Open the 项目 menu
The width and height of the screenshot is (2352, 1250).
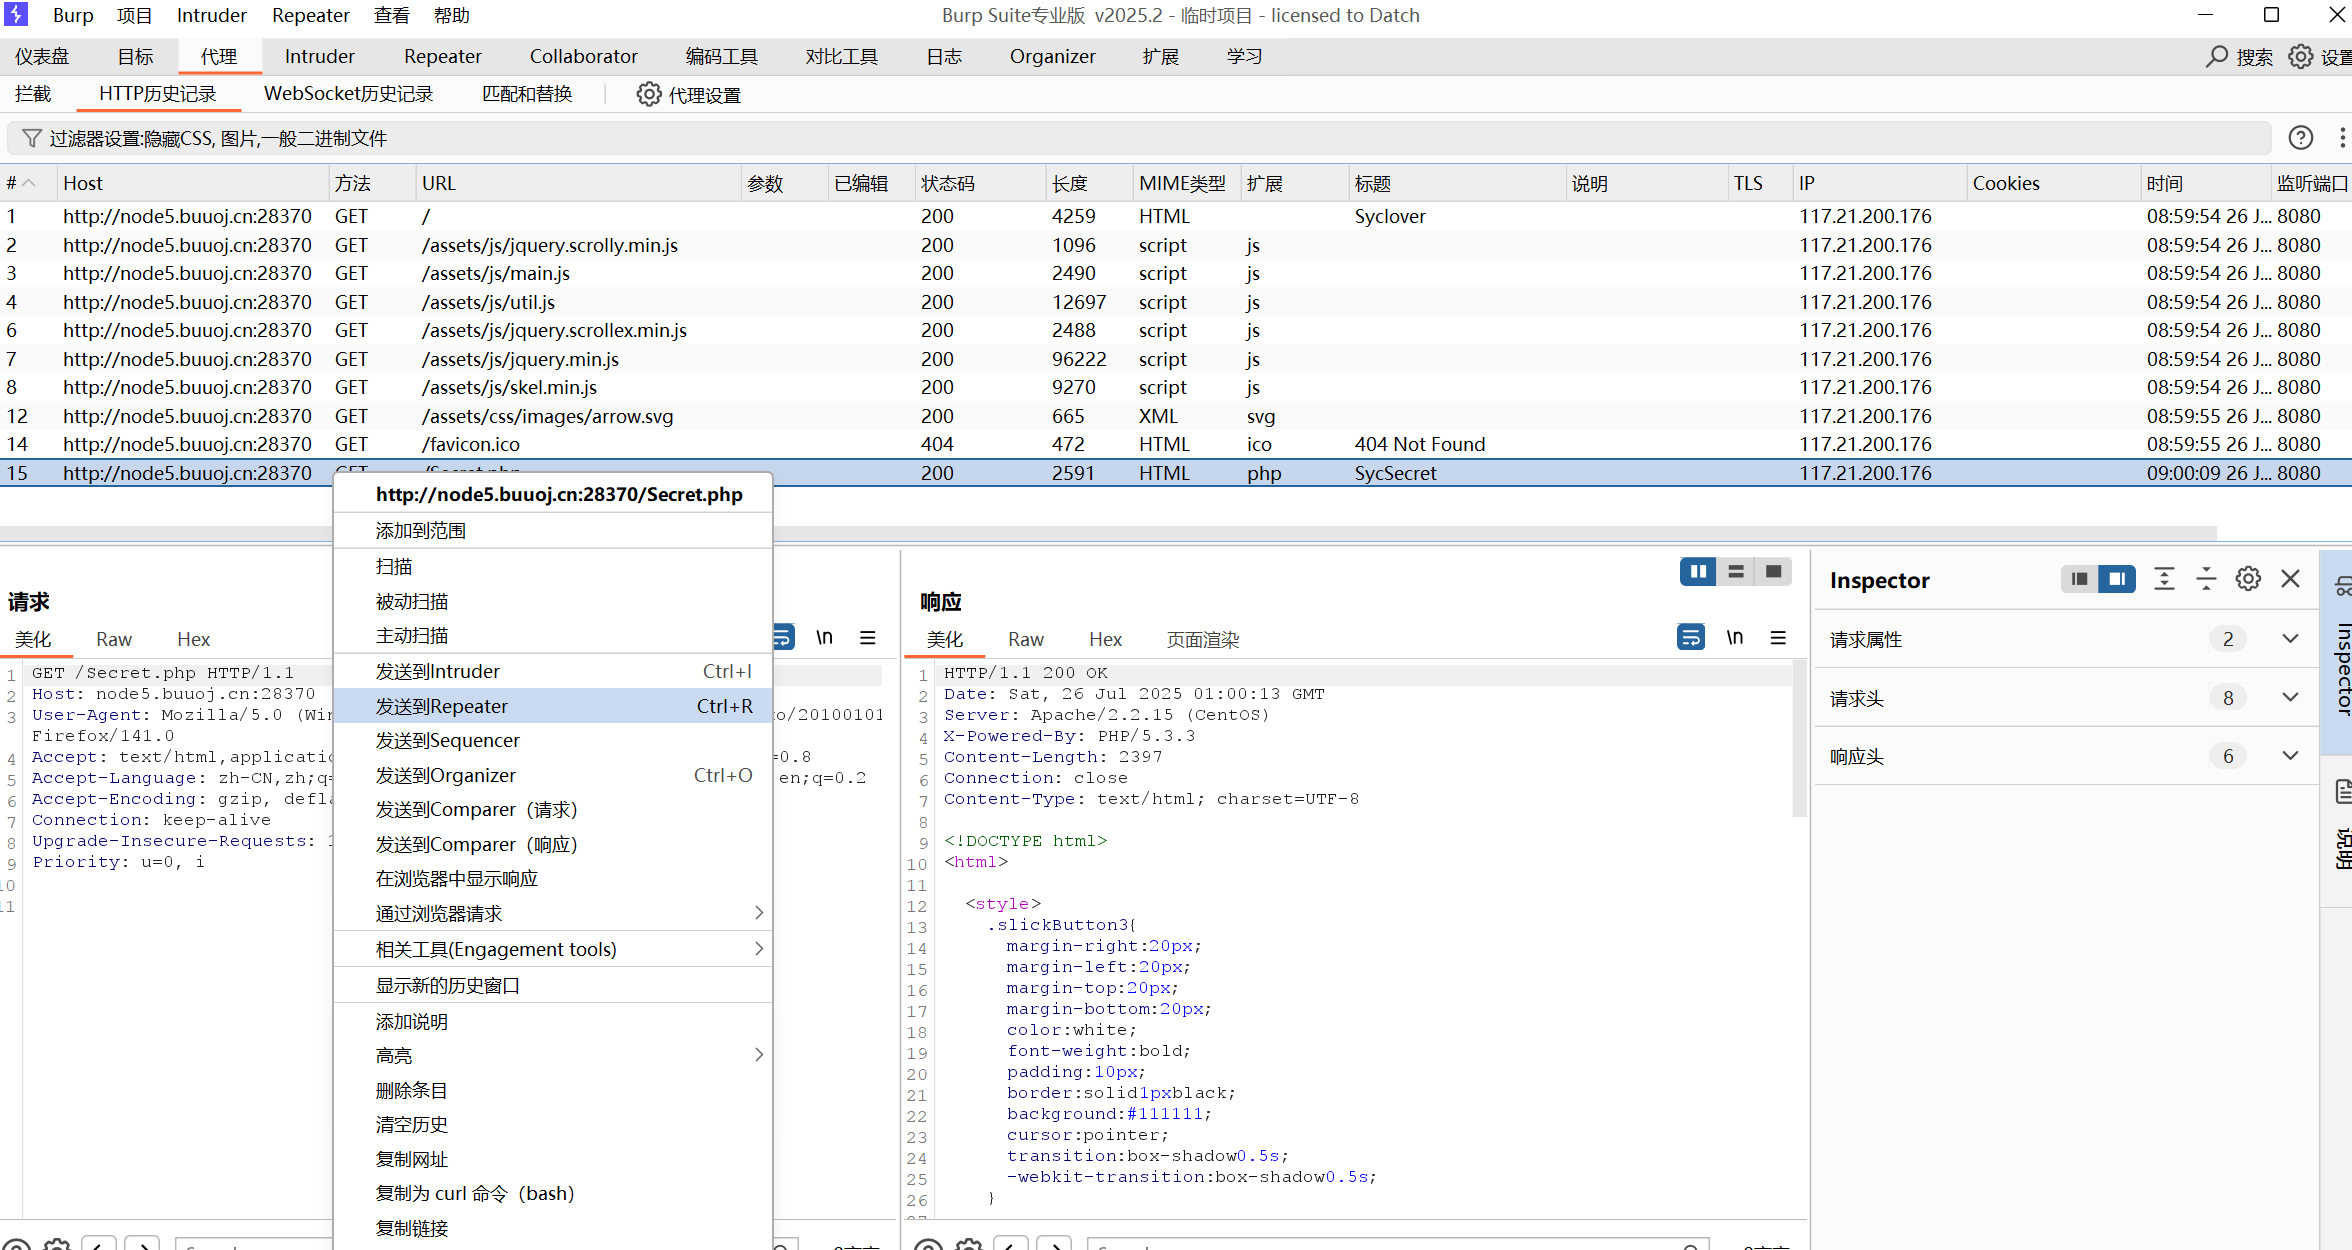point(135,15)
